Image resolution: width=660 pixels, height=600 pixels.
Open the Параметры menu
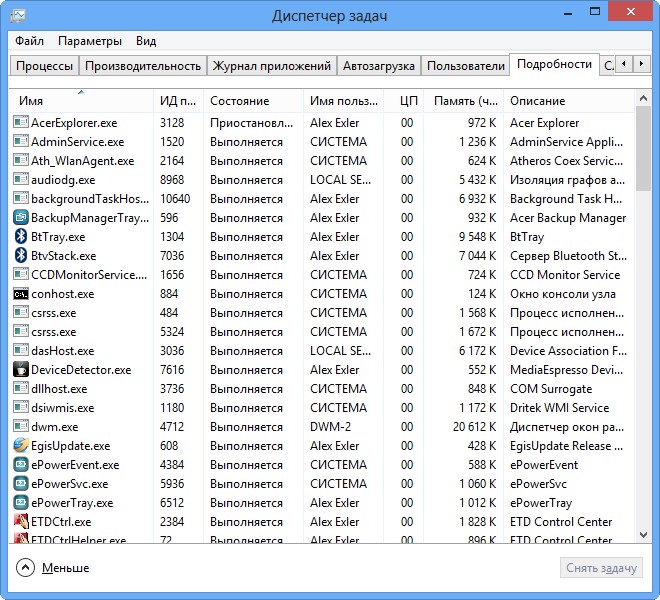pyautogui.click(x=90, y=41)
